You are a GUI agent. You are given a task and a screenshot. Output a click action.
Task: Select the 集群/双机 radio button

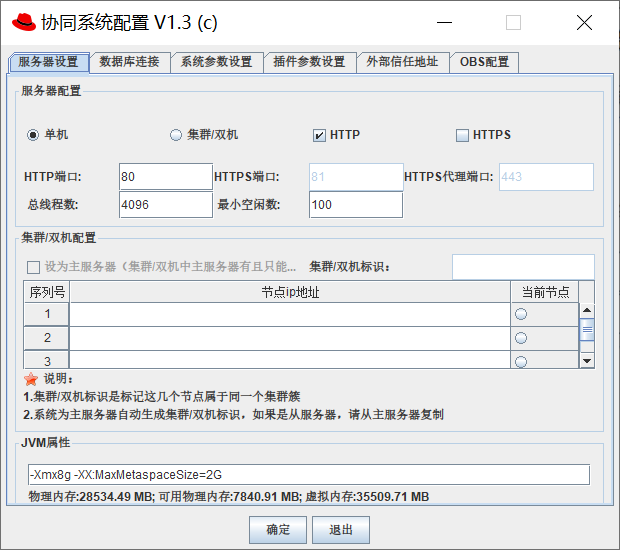[x=176, y=135]
